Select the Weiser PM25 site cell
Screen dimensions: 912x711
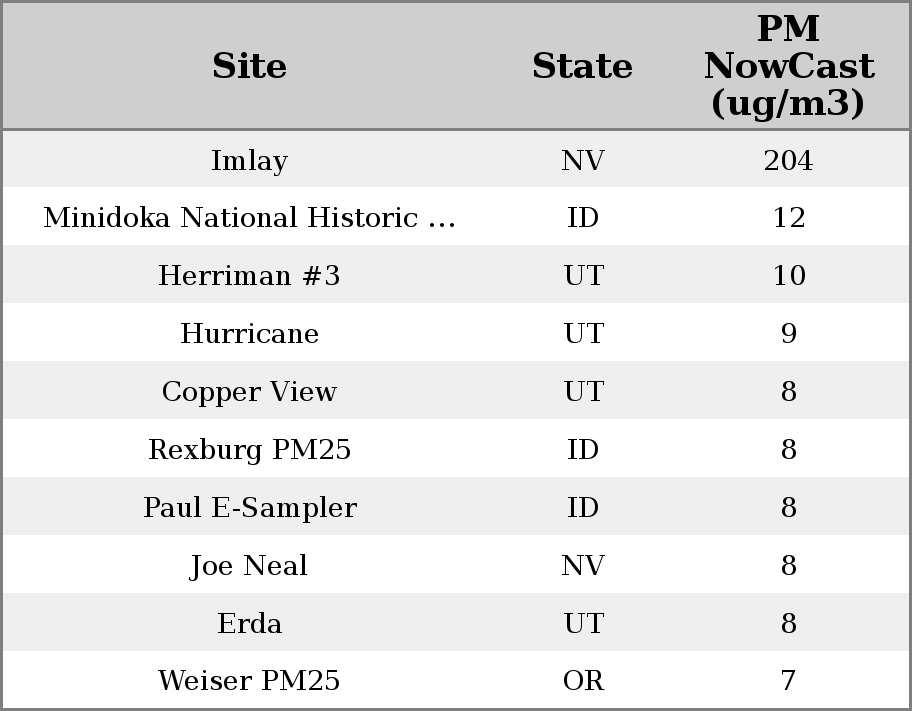tap(249, 681)
